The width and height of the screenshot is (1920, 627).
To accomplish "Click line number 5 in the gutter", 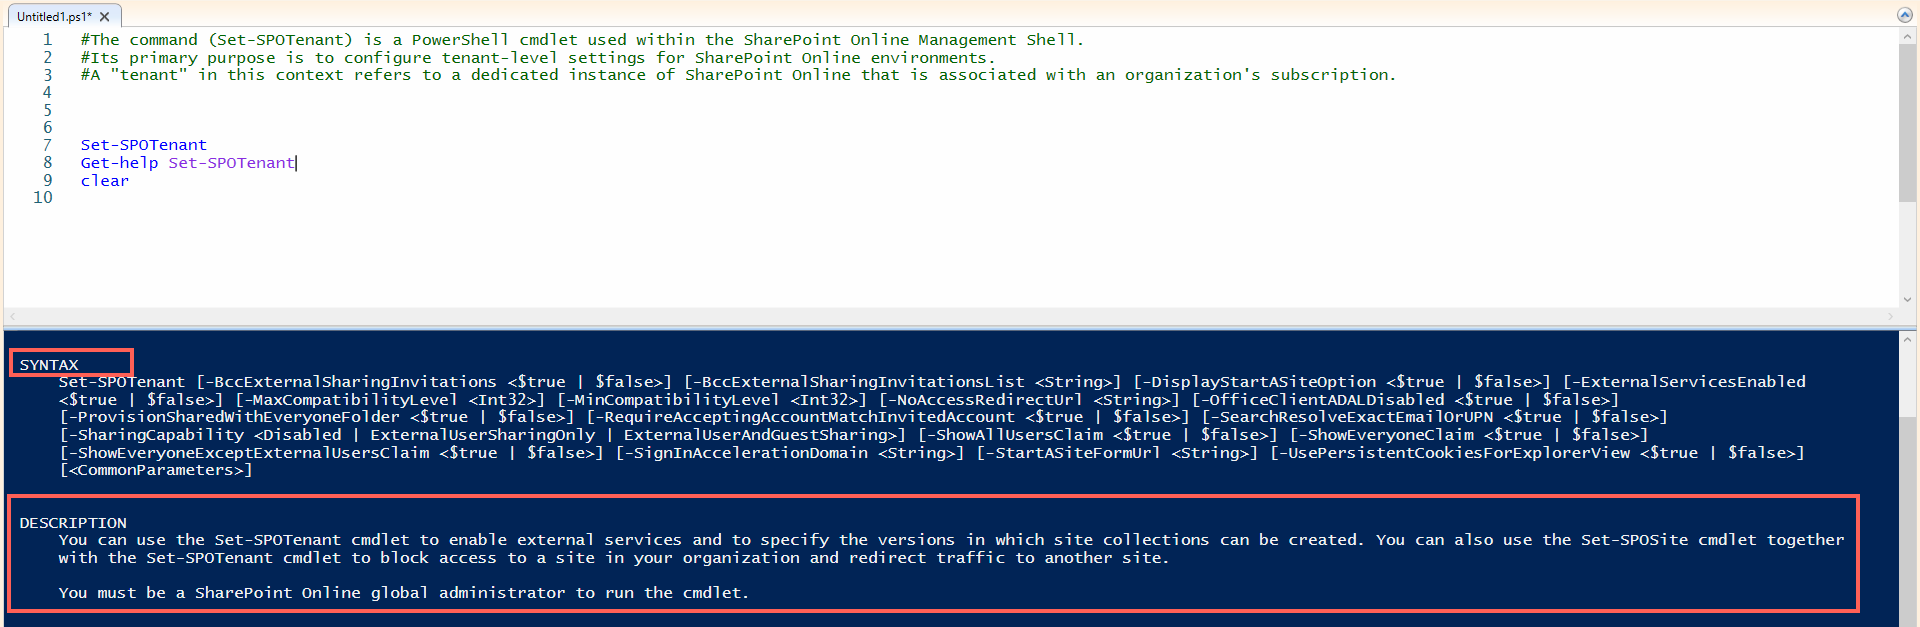I will click(47, 110).
